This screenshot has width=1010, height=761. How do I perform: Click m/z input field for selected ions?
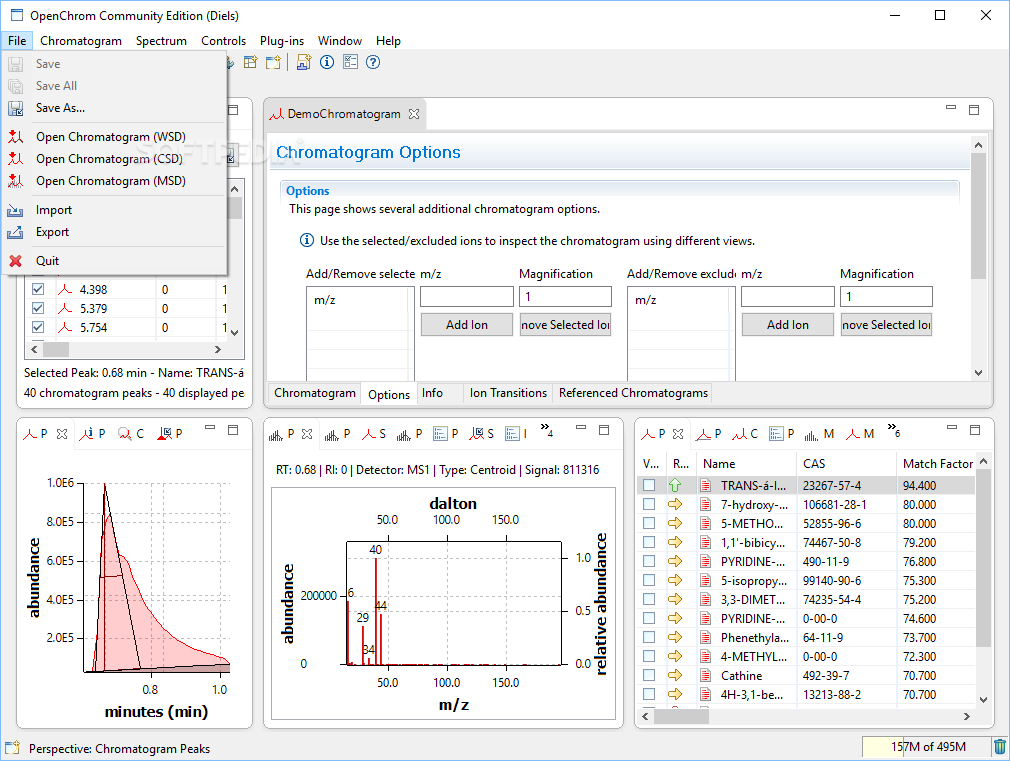pyautogui.click(x=466, y=296)
